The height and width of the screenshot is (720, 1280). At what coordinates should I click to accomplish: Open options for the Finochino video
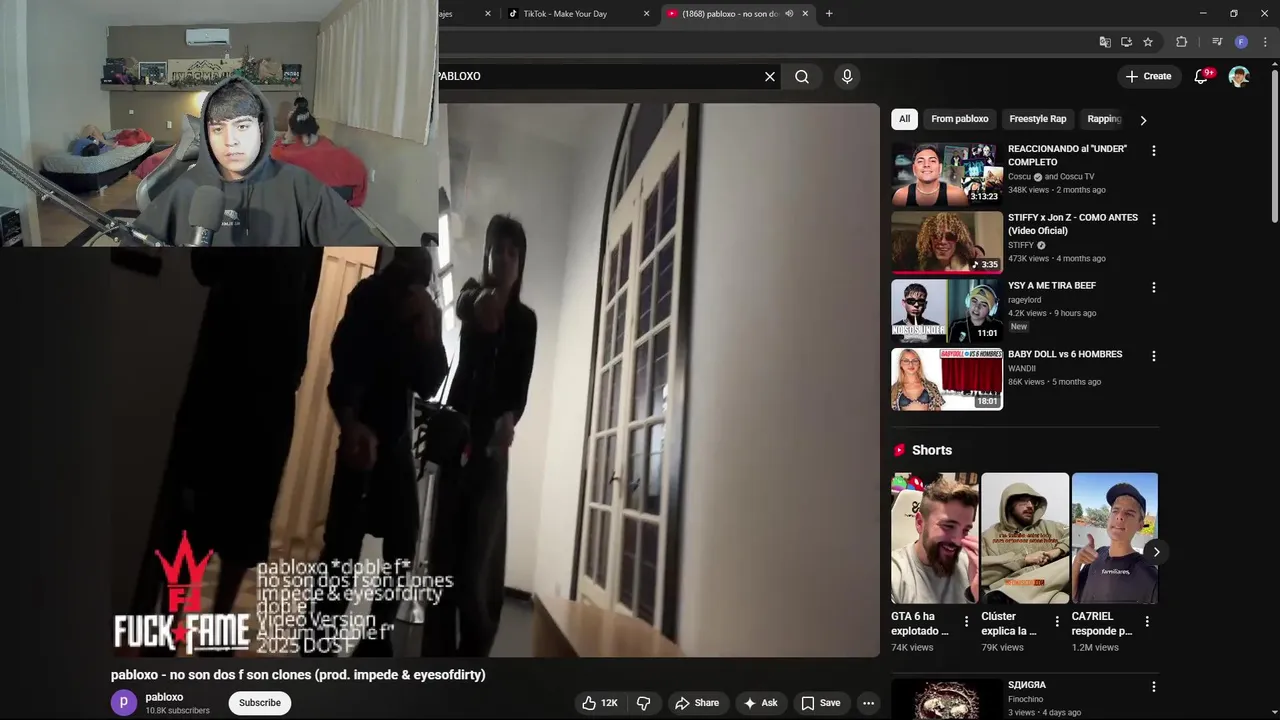(1153, 687)
